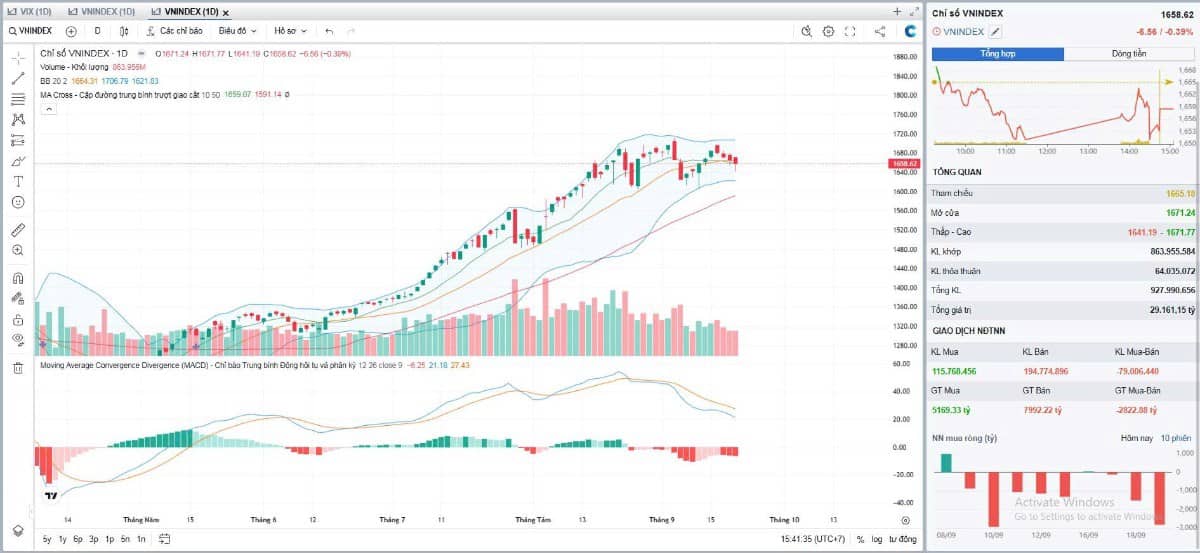Screen dimensions: 1200x553
Task: Select the 6p time range
Action: (78, 539)
